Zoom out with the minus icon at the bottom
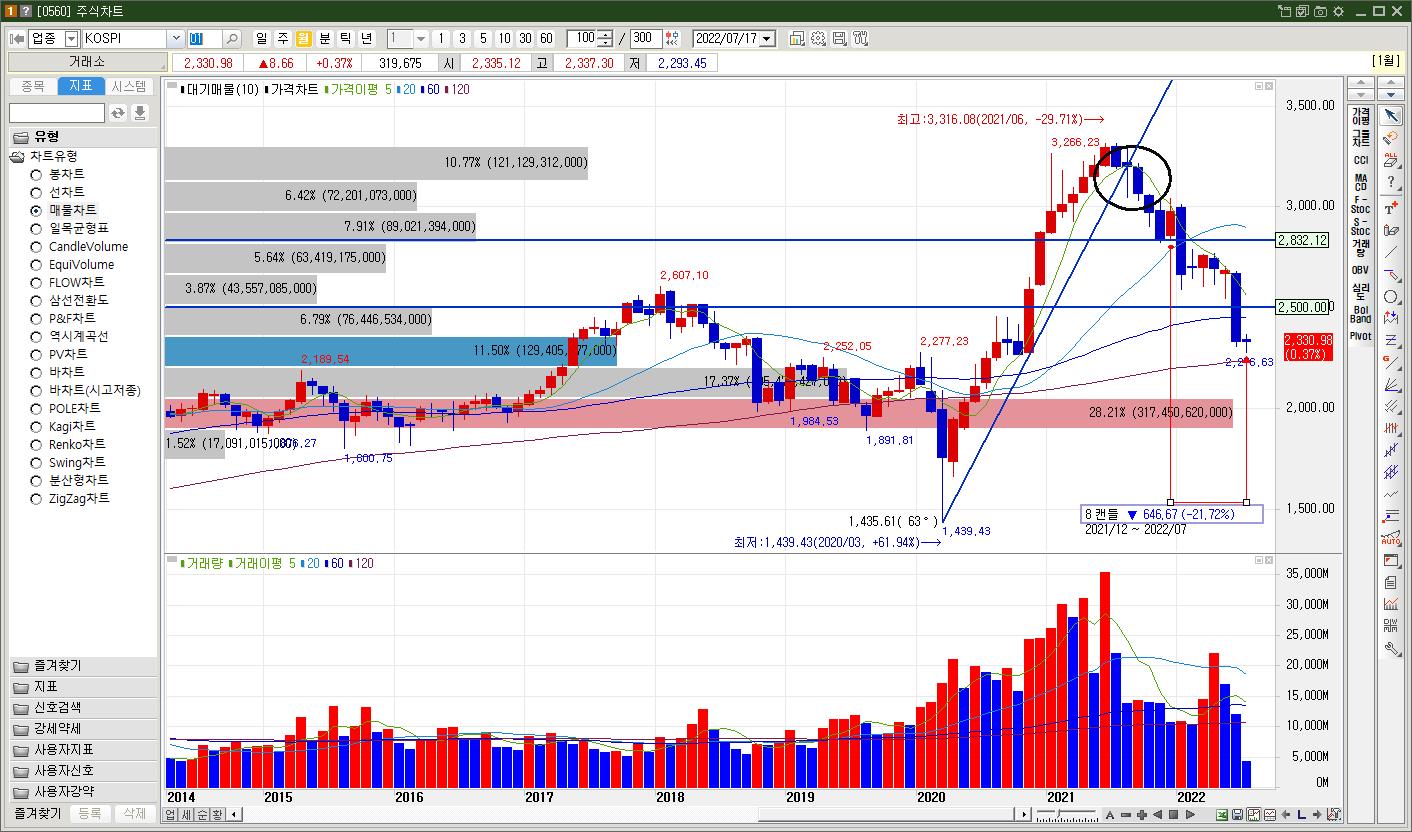1412x832 pixels. pyautogui.click(x=1126, y=814)
